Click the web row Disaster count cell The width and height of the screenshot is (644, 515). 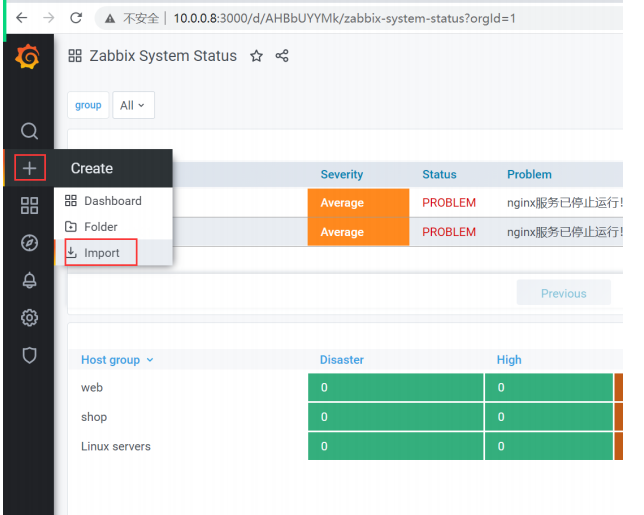pyautogui.click(x=396, y=387)
